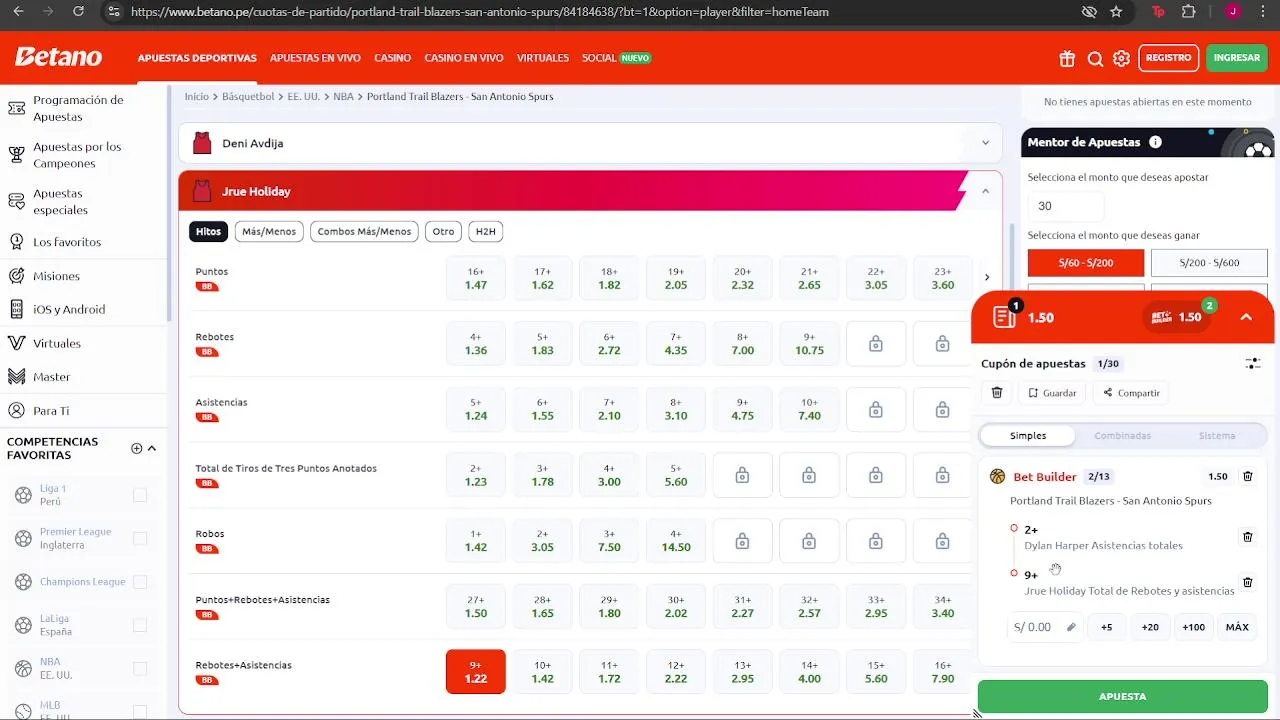This screenshot has height=720, width=1280.
Task: Edit stake amount pencil icon
Action: coord(1071,627)
